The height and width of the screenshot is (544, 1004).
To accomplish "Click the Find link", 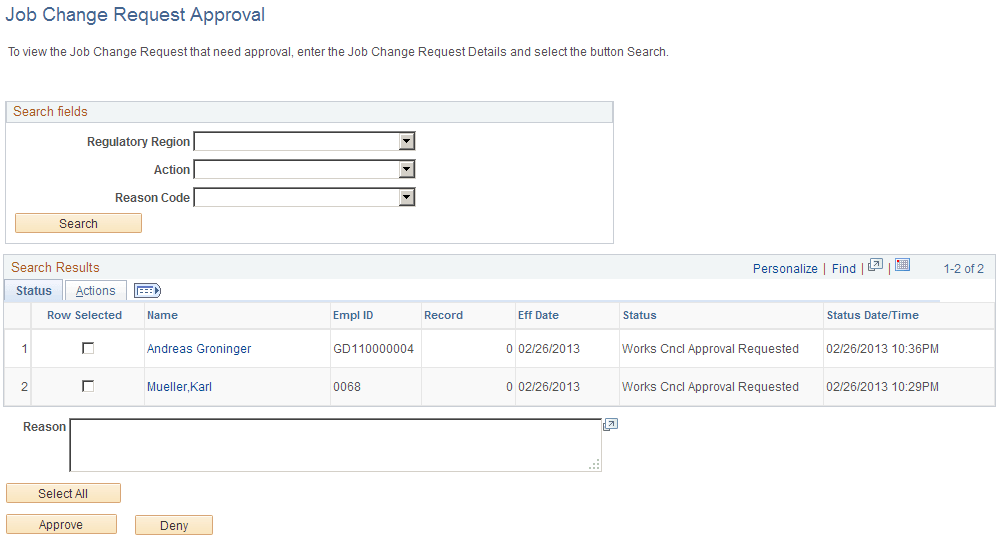I will (843, 269).
